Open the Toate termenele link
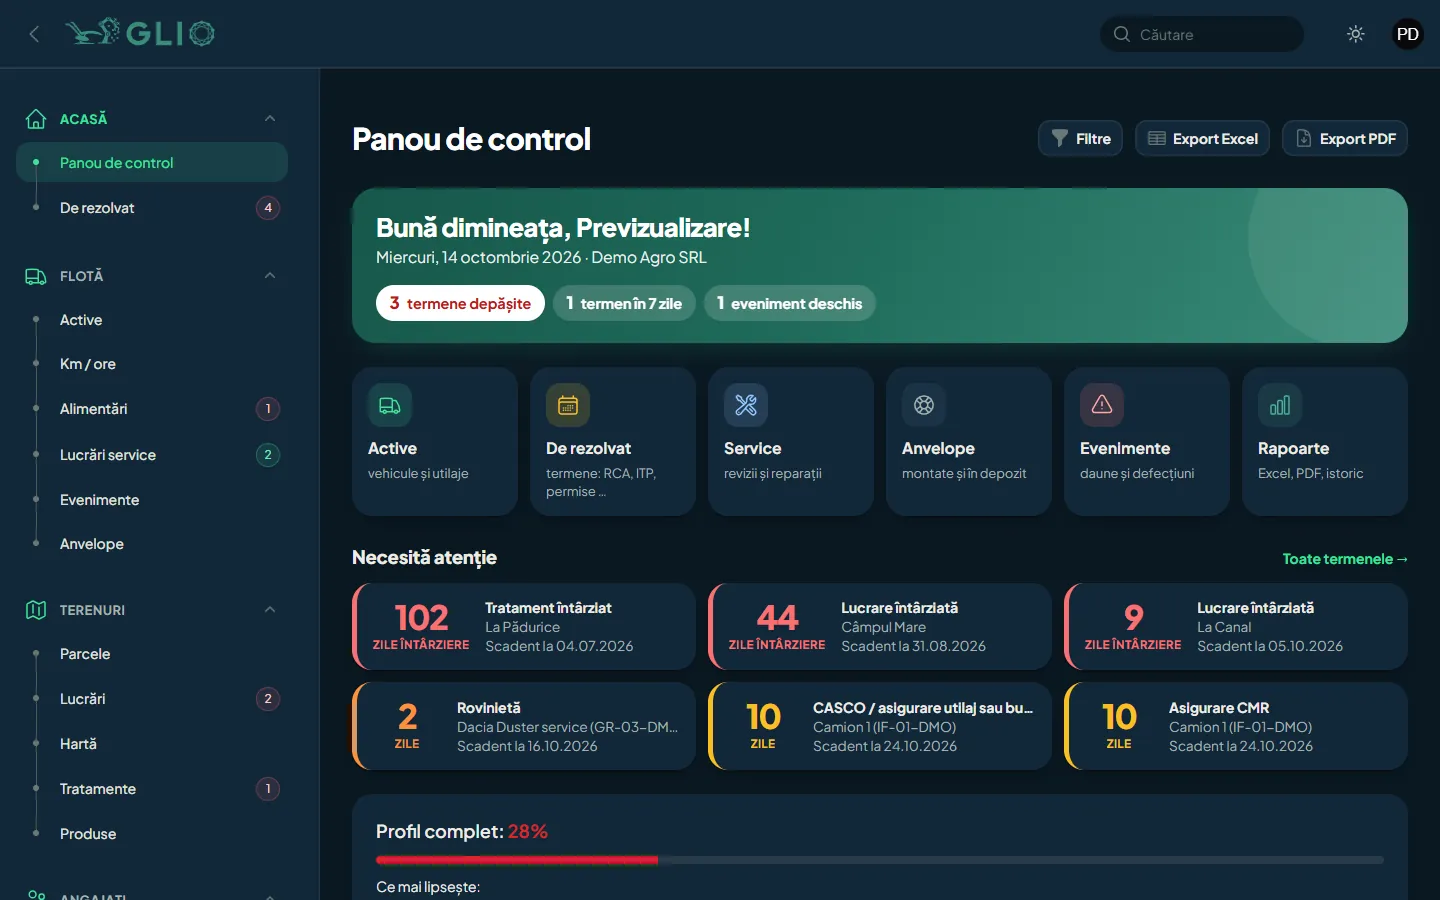 pos(1345,559)
